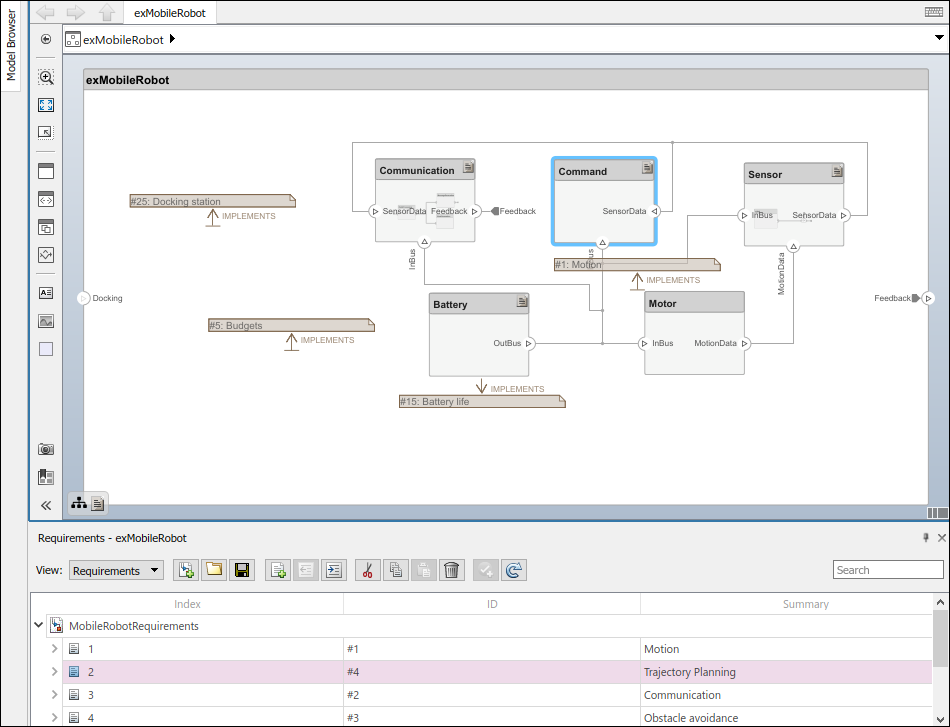Image resolution: width=950 pixels, height=727 pixels.
Task: Open the View Requirements dropdown
Action: click(x=115, y=570)
